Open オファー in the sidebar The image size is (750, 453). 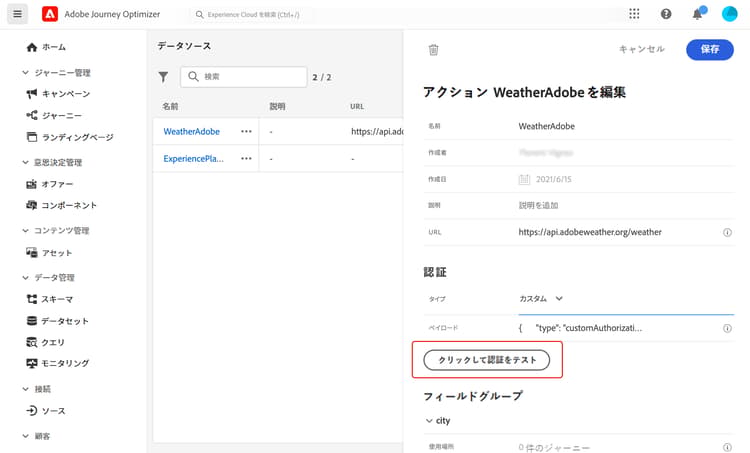click(57, 184)
